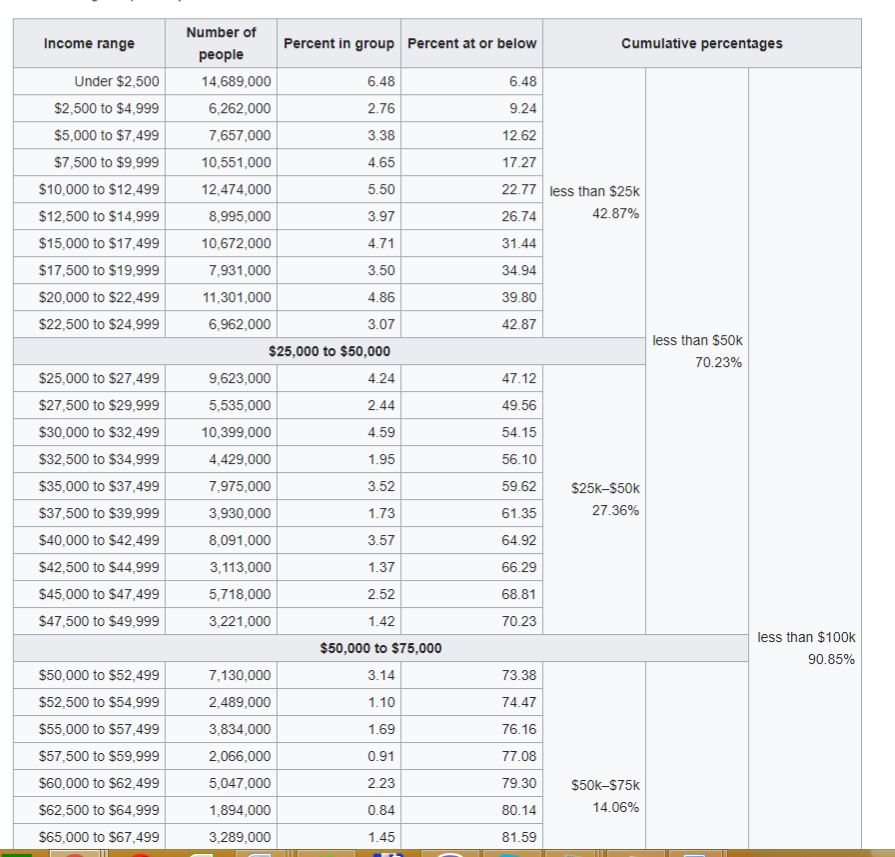Select the people count 14,689,000

236,82
